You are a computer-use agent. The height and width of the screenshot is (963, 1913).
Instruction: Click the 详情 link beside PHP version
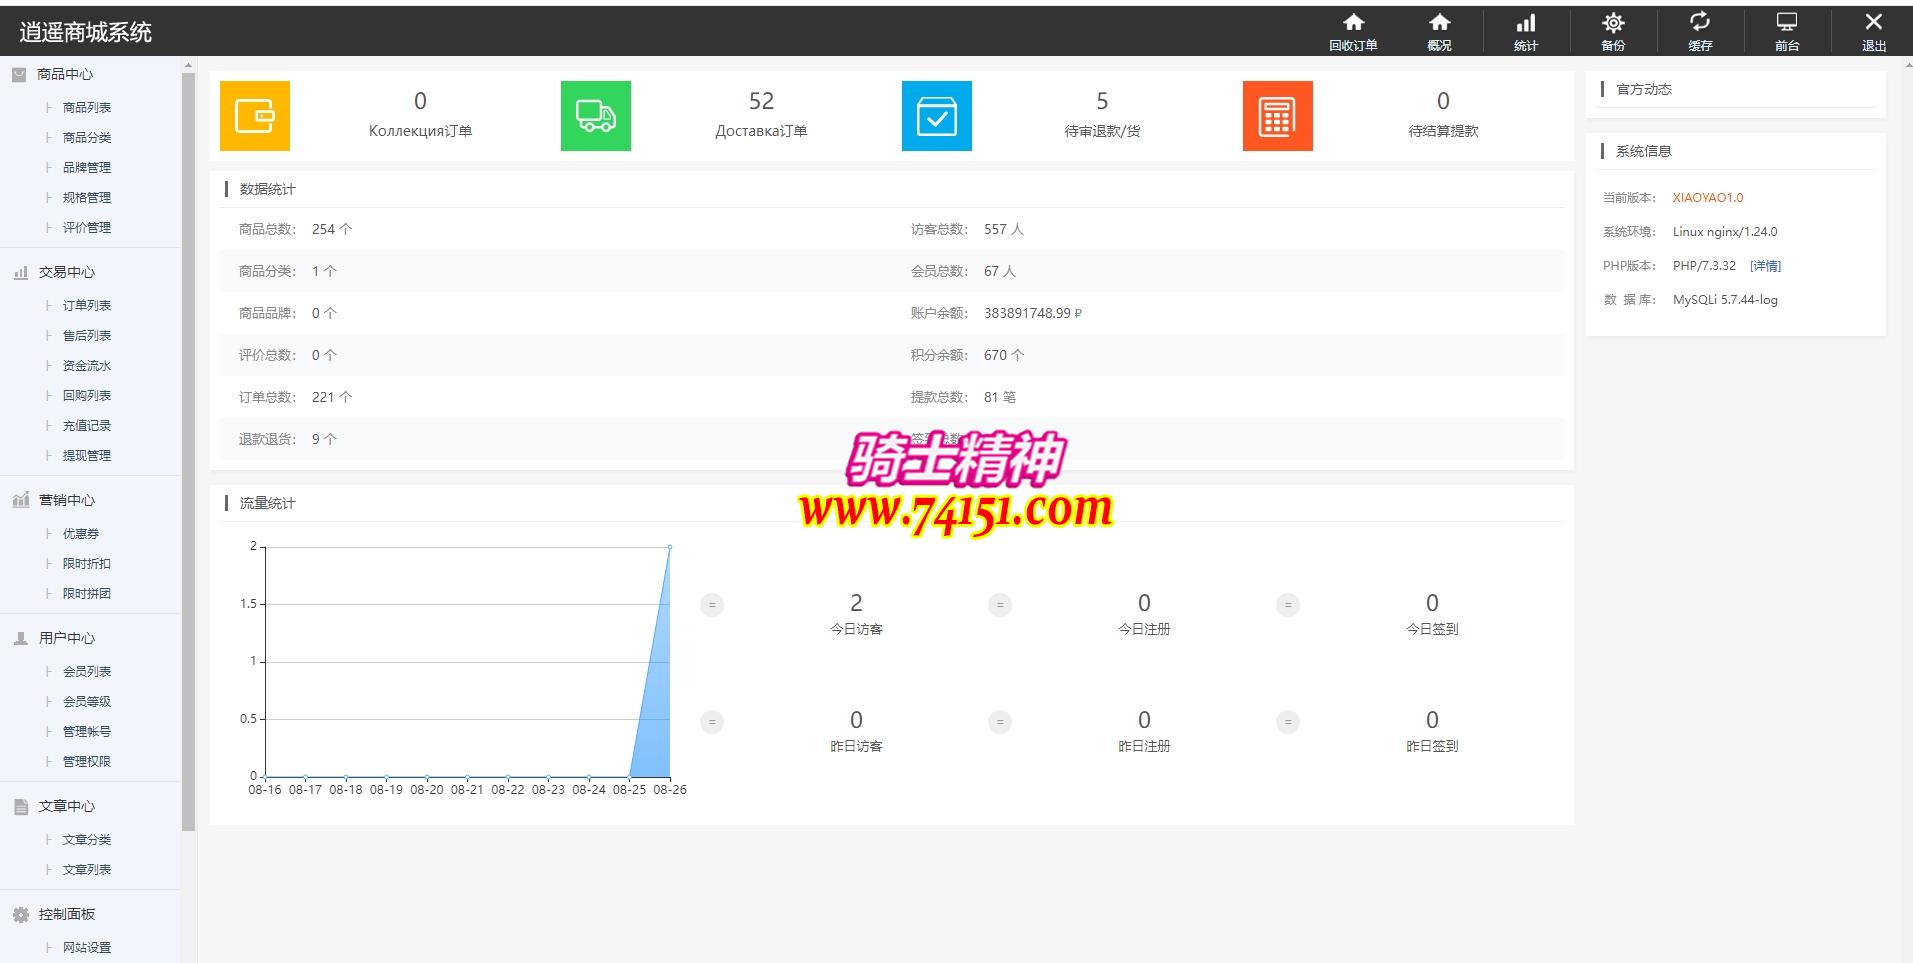pos(1765,266)
